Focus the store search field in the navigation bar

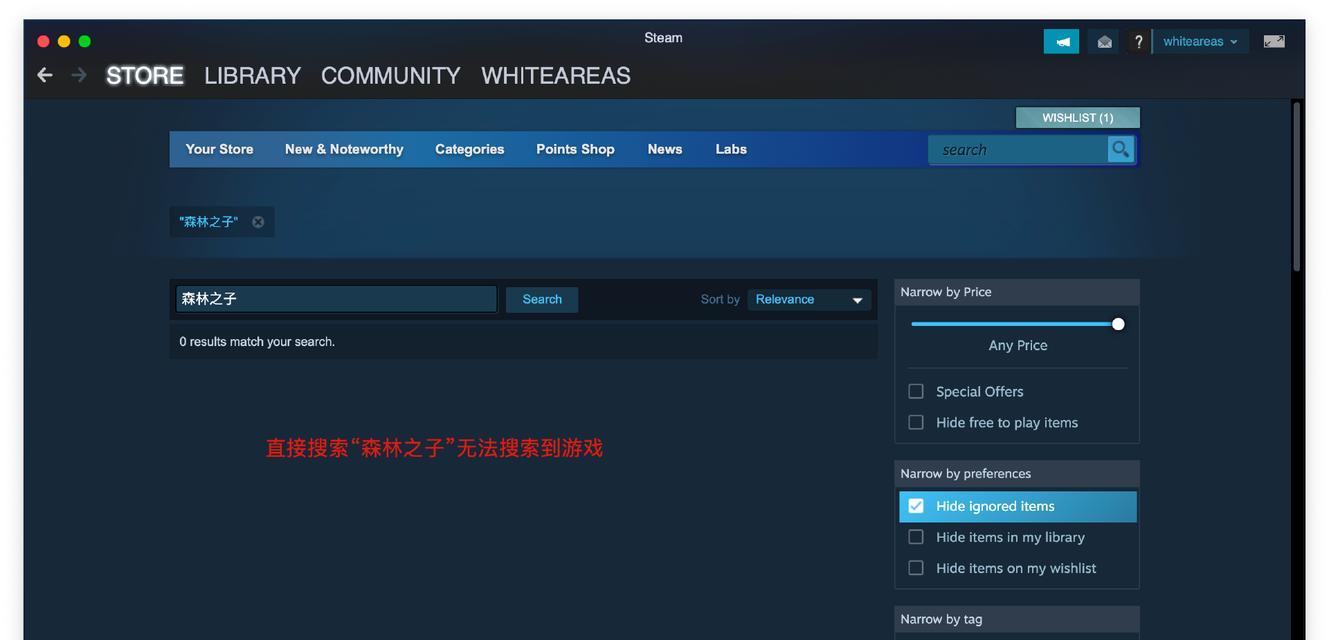tap(1018, 149)
